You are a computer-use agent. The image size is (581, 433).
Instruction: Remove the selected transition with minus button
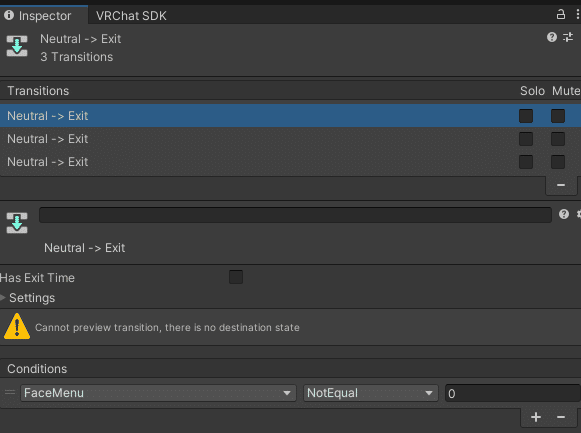(x=561, y=185)
